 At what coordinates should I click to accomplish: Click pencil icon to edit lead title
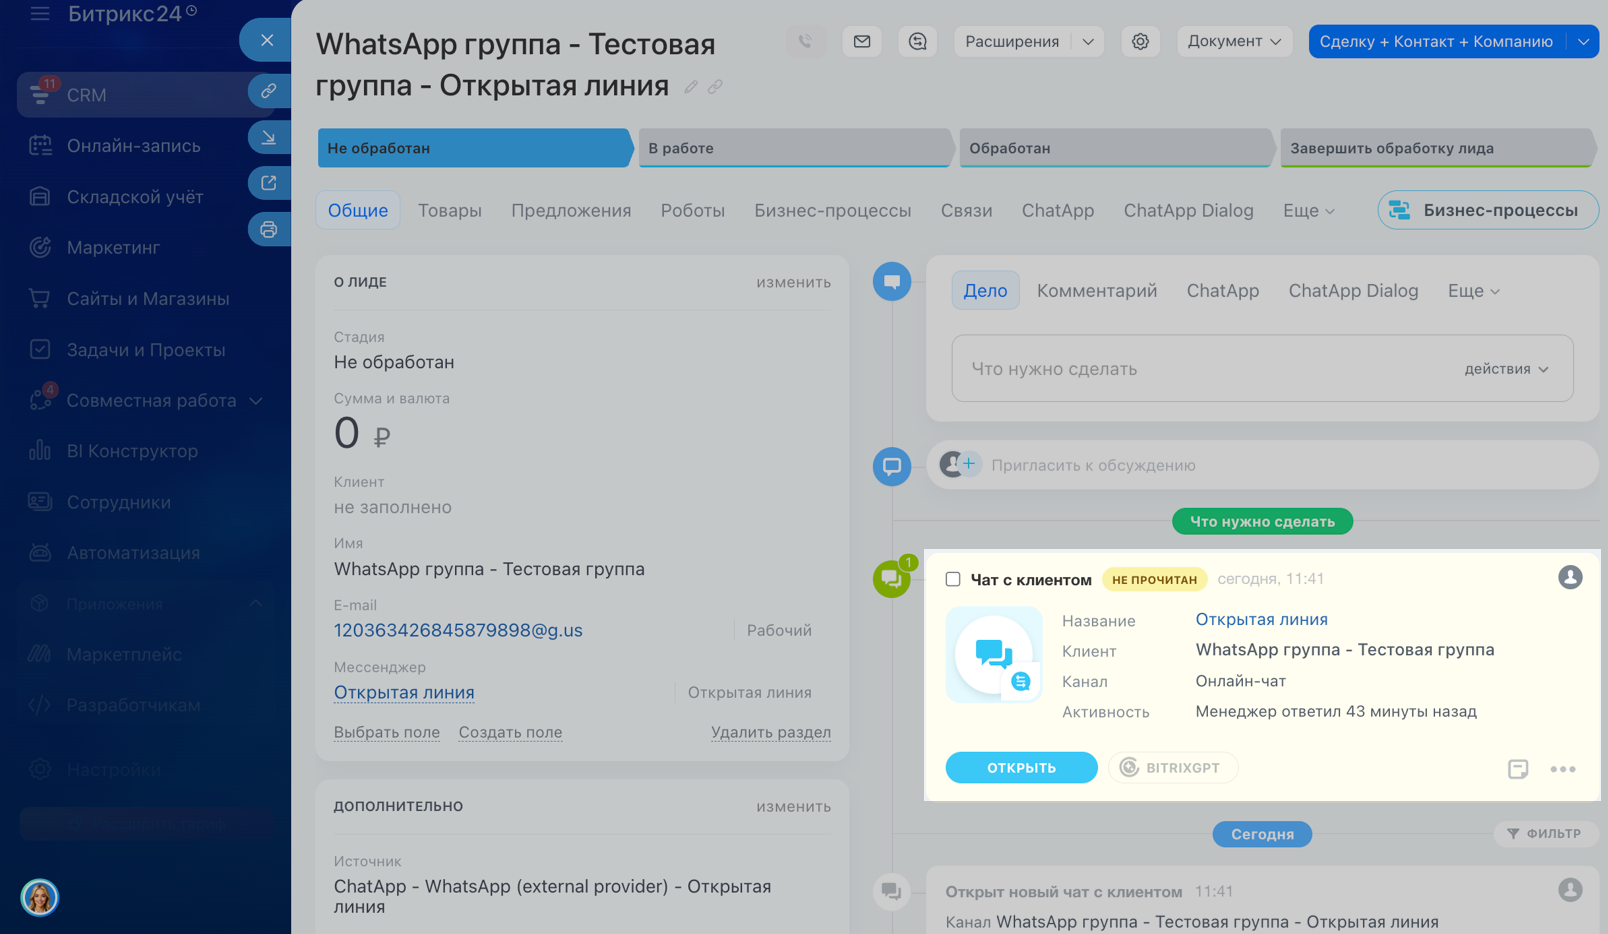click(x=691, y=87)
